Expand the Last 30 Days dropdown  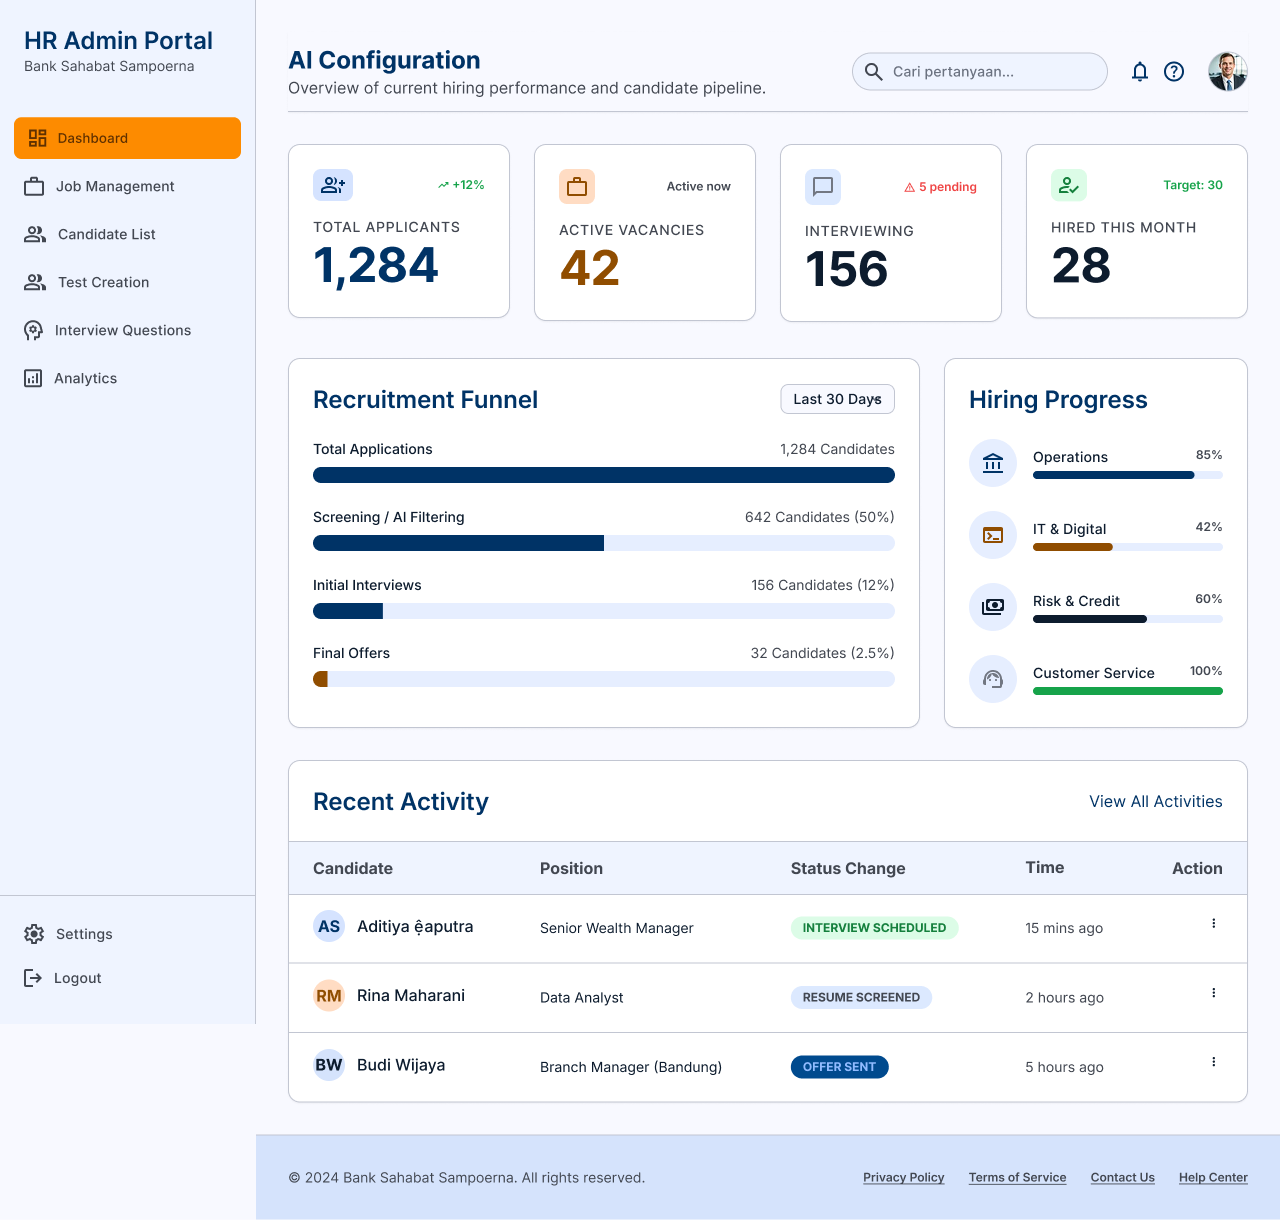tap(838, 399)
